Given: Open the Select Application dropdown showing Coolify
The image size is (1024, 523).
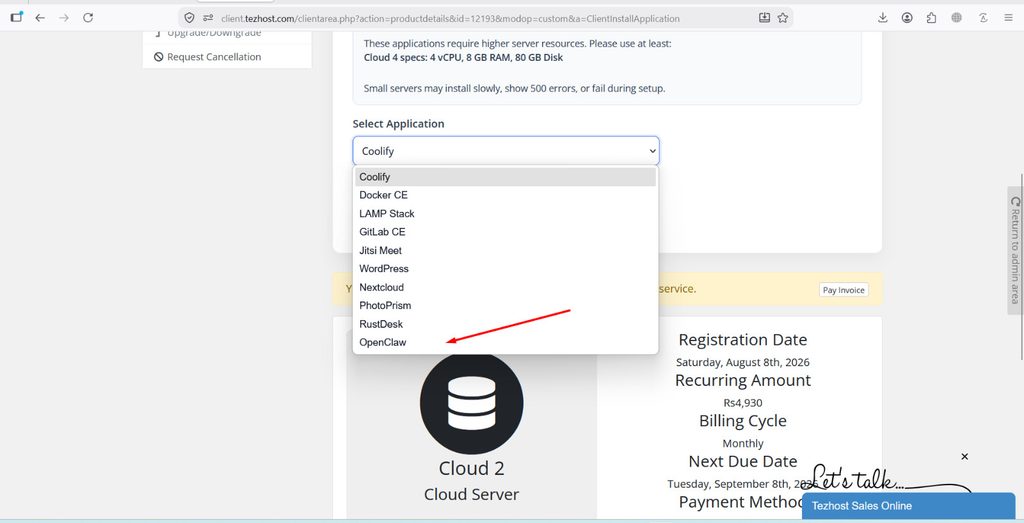Looking at the screenshot, I should [x=506, y=151].
